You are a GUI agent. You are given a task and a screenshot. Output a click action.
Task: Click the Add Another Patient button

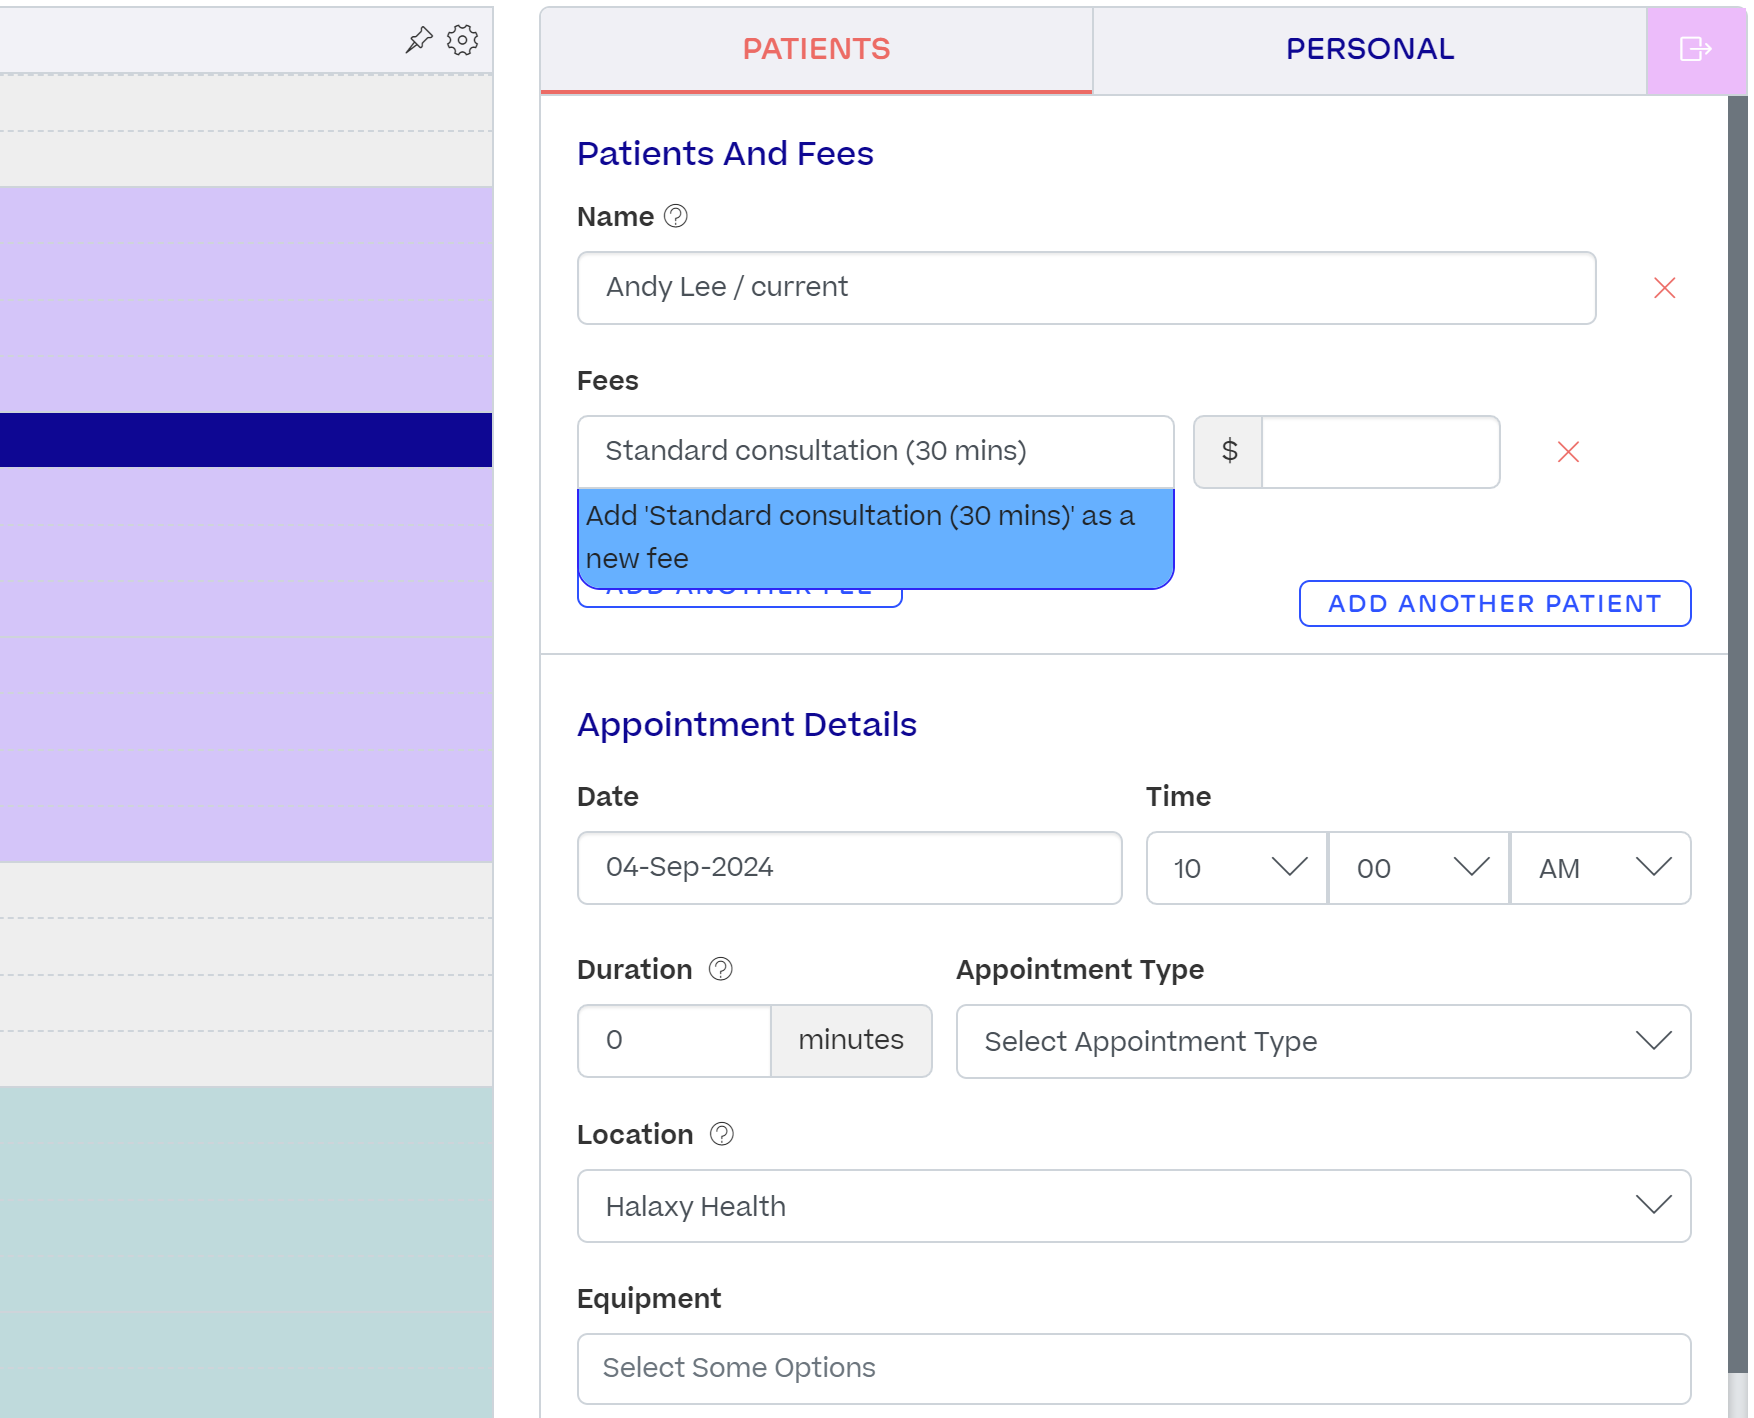click(x=1495, y=603)
